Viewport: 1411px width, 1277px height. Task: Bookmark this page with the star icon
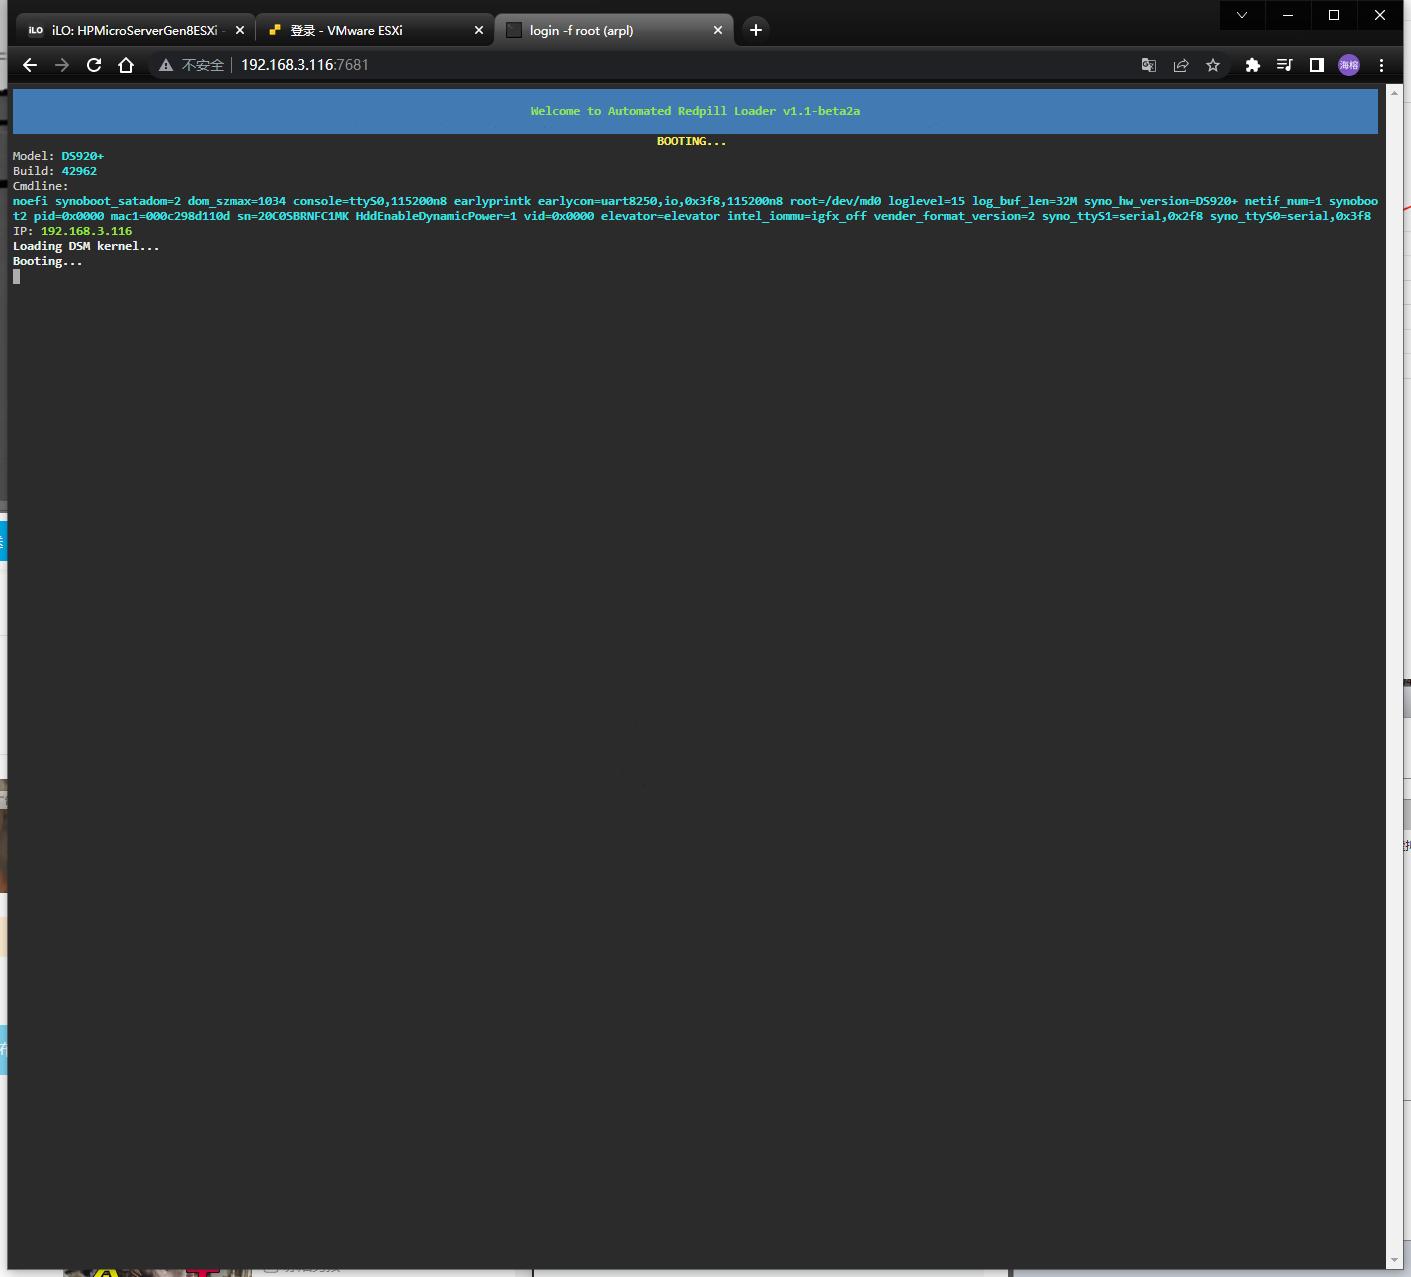tap(1213, 65)
